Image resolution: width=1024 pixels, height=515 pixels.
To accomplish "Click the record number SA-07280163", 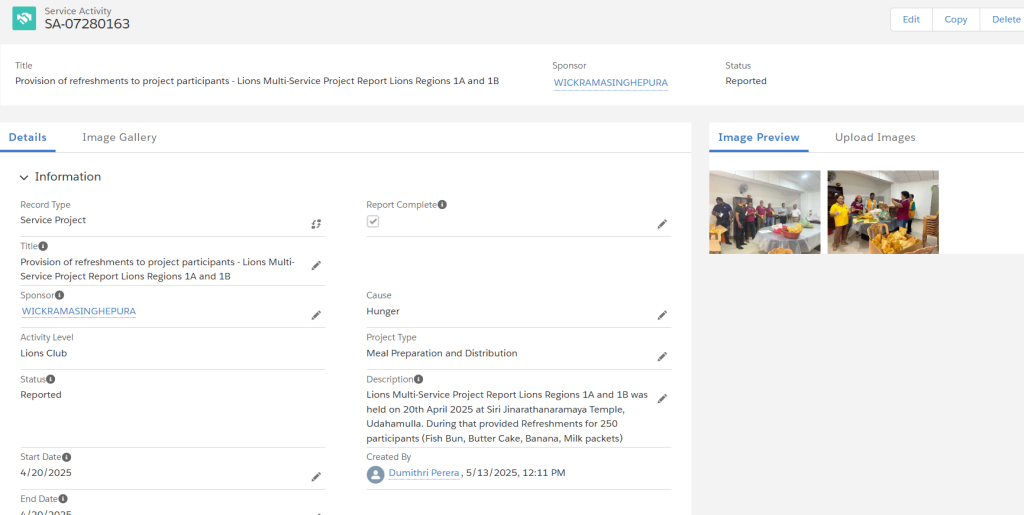I will tap(87, 24).
